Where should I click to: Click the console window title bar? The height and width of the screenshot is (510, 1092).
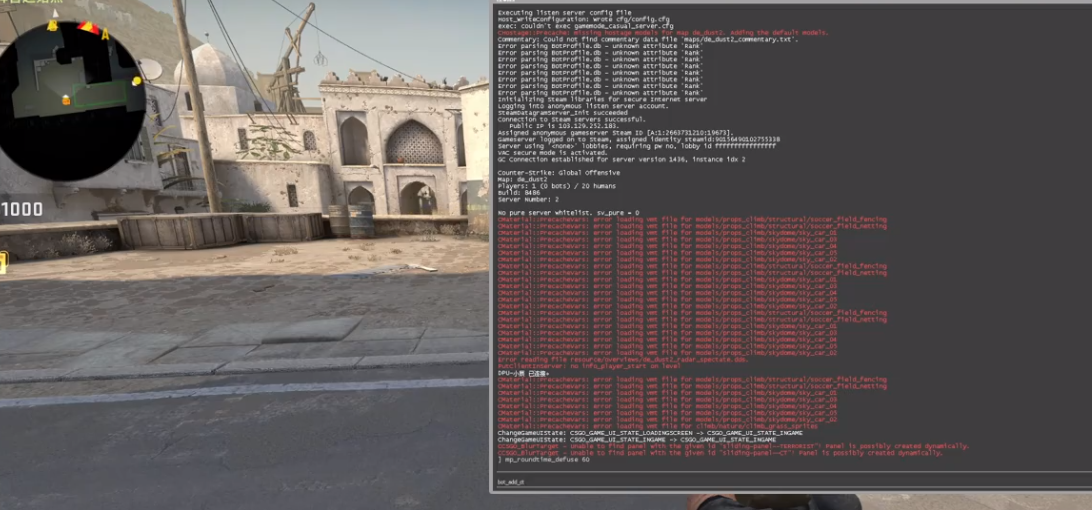click(x=790, y=2)
